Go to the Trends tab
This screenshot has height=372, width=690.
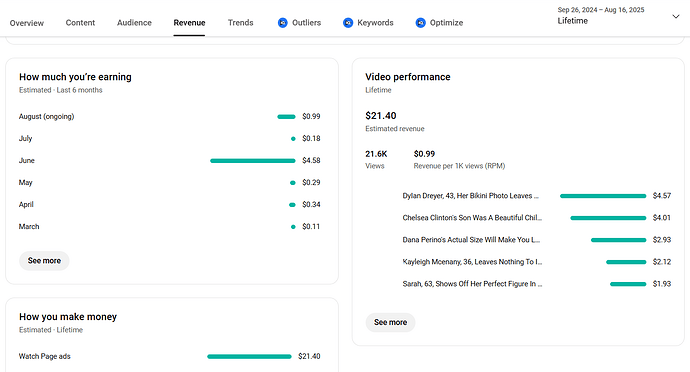241,22
